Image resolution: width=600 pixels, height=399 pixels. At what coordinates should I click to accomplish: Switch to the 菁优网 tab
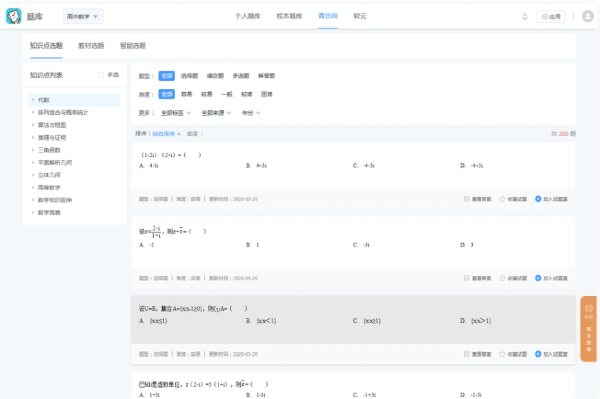328,16
